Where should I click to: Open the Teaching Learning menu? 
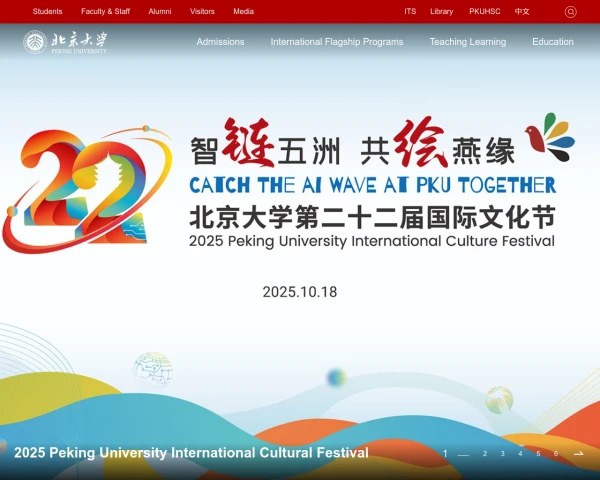click(x=468, y=42)
